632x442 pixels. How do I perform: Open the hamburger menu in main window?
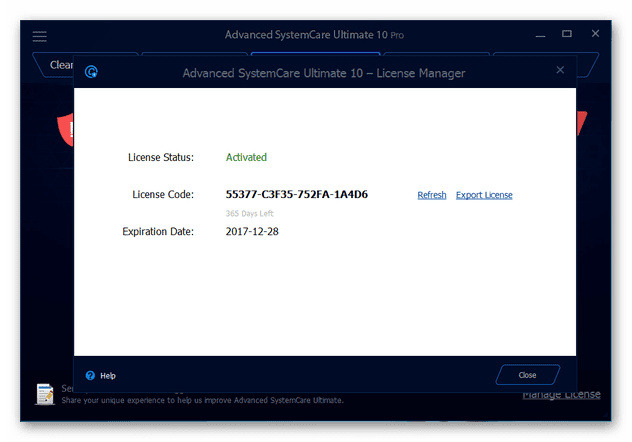40,36
